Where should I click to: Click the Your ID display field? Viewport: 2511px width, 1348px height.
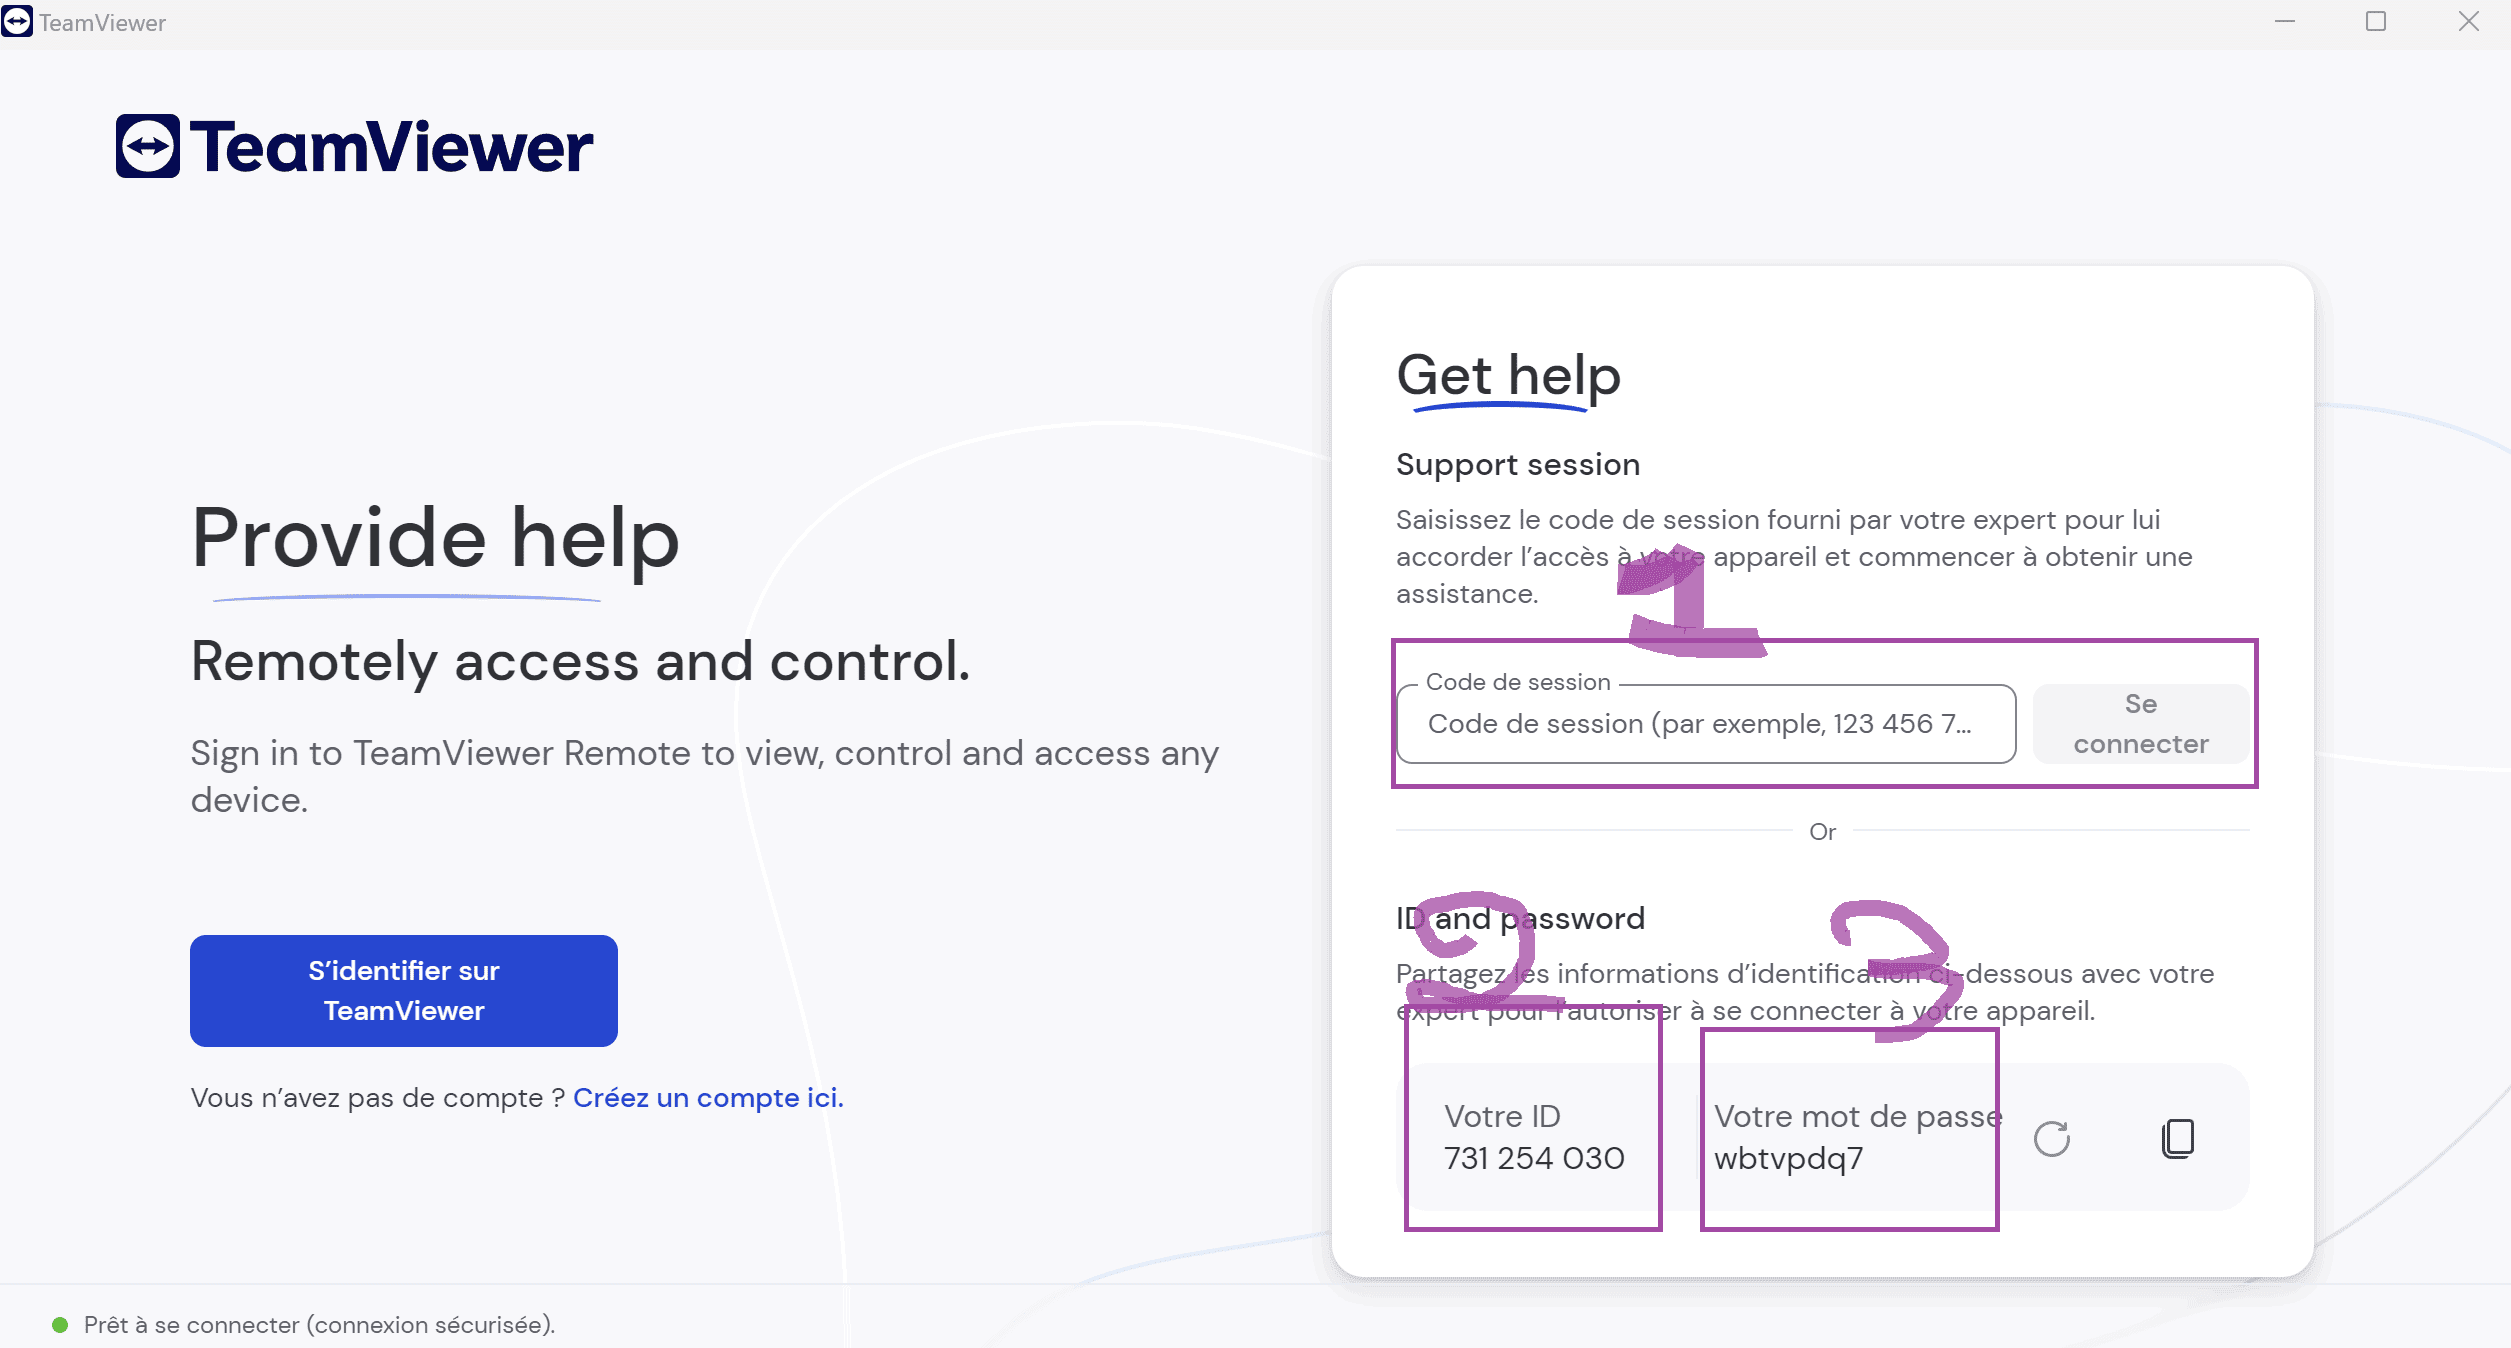(x=1531, y=1137)
